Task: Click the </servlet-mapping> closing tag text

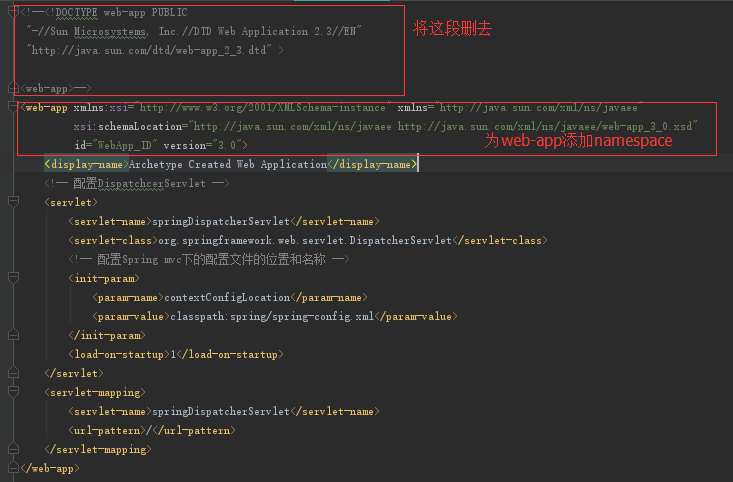Action: pos(98,450)
